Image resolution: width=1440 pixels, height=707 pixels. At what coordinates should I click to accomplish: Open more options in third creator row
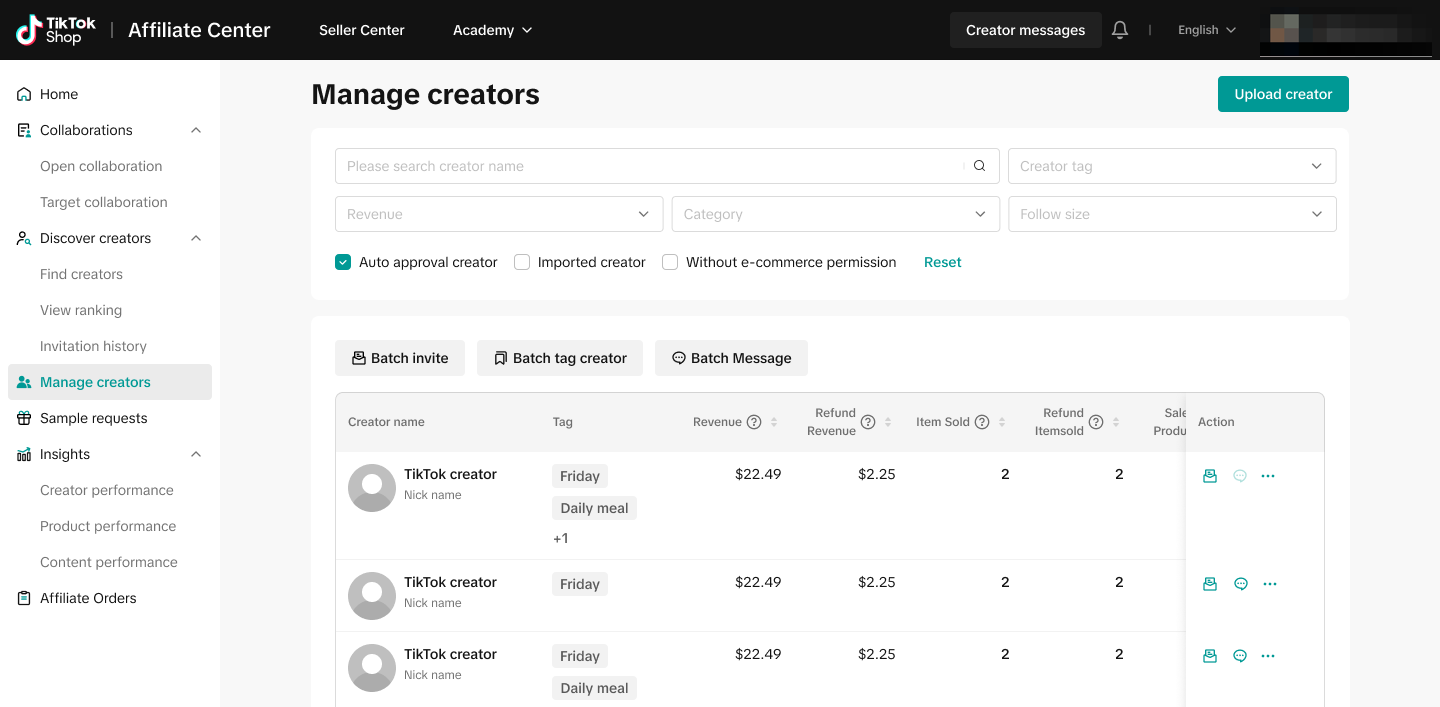pyautogui.click(x=1269, y=656)
